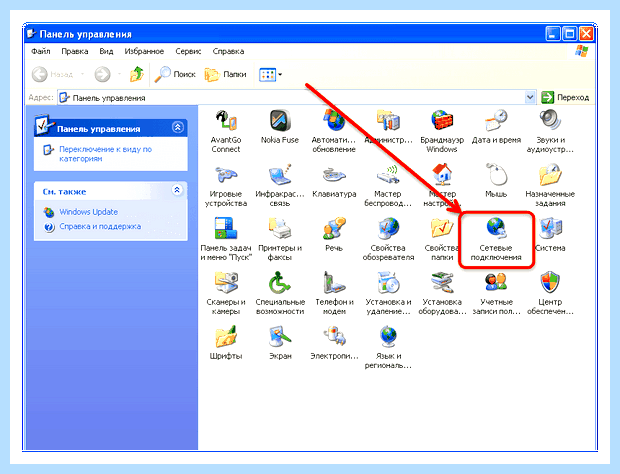Open Справка и поддержка link
The height and width of the screenshot is (474, 620).
coord(100,227)
